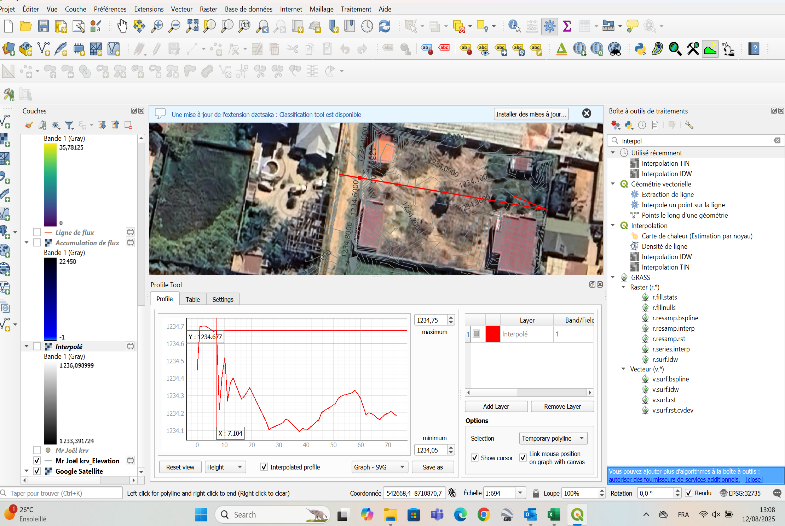The image size is (785, 526).
Task: Open the Traitement menu
Action: pyautogui.click(x=356, y=9)
